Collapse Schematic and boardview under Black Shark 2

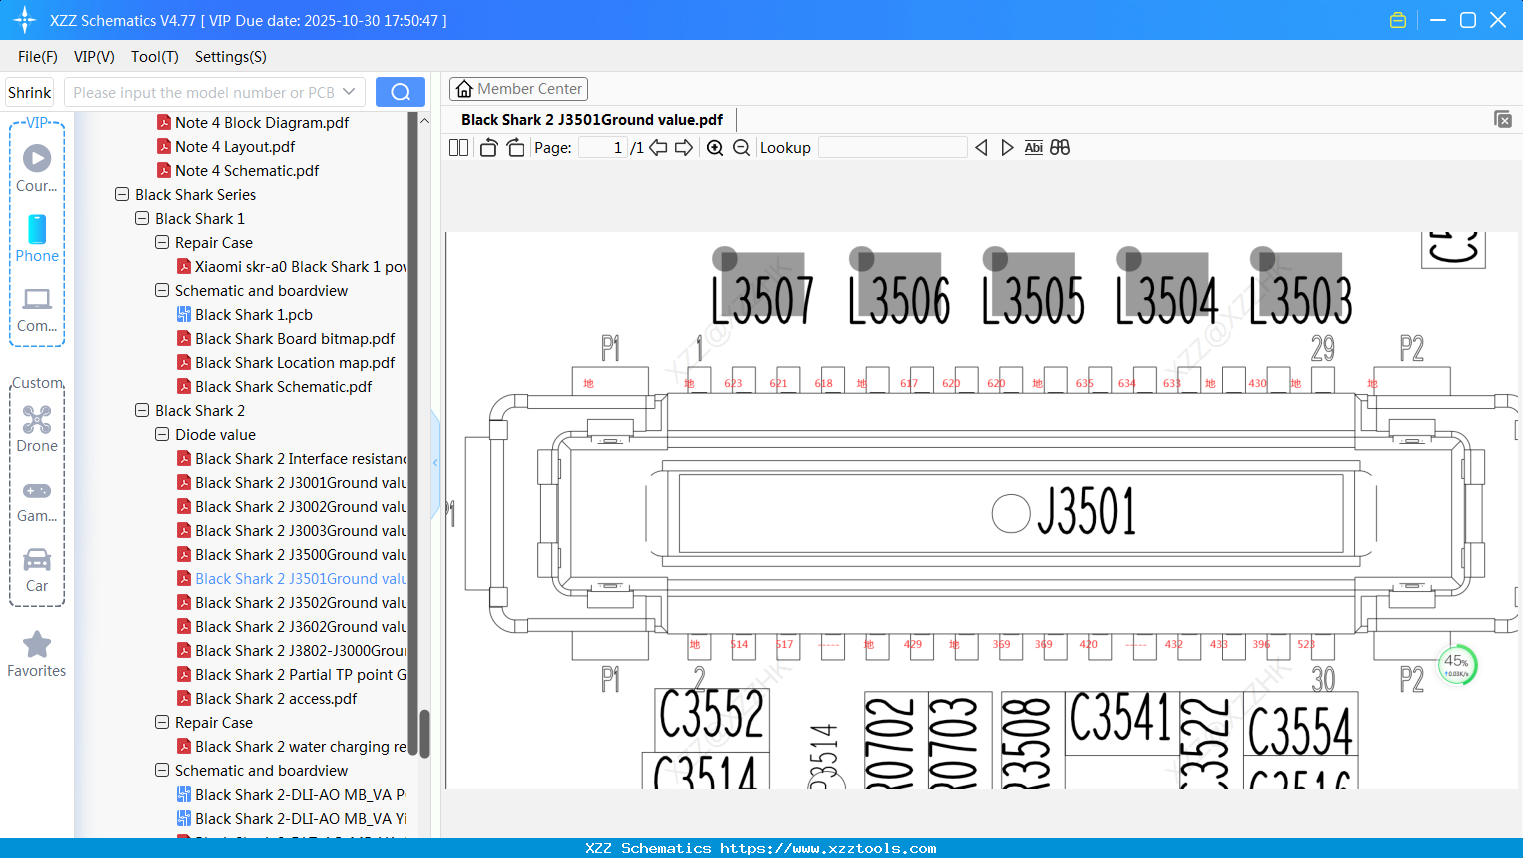162,770
